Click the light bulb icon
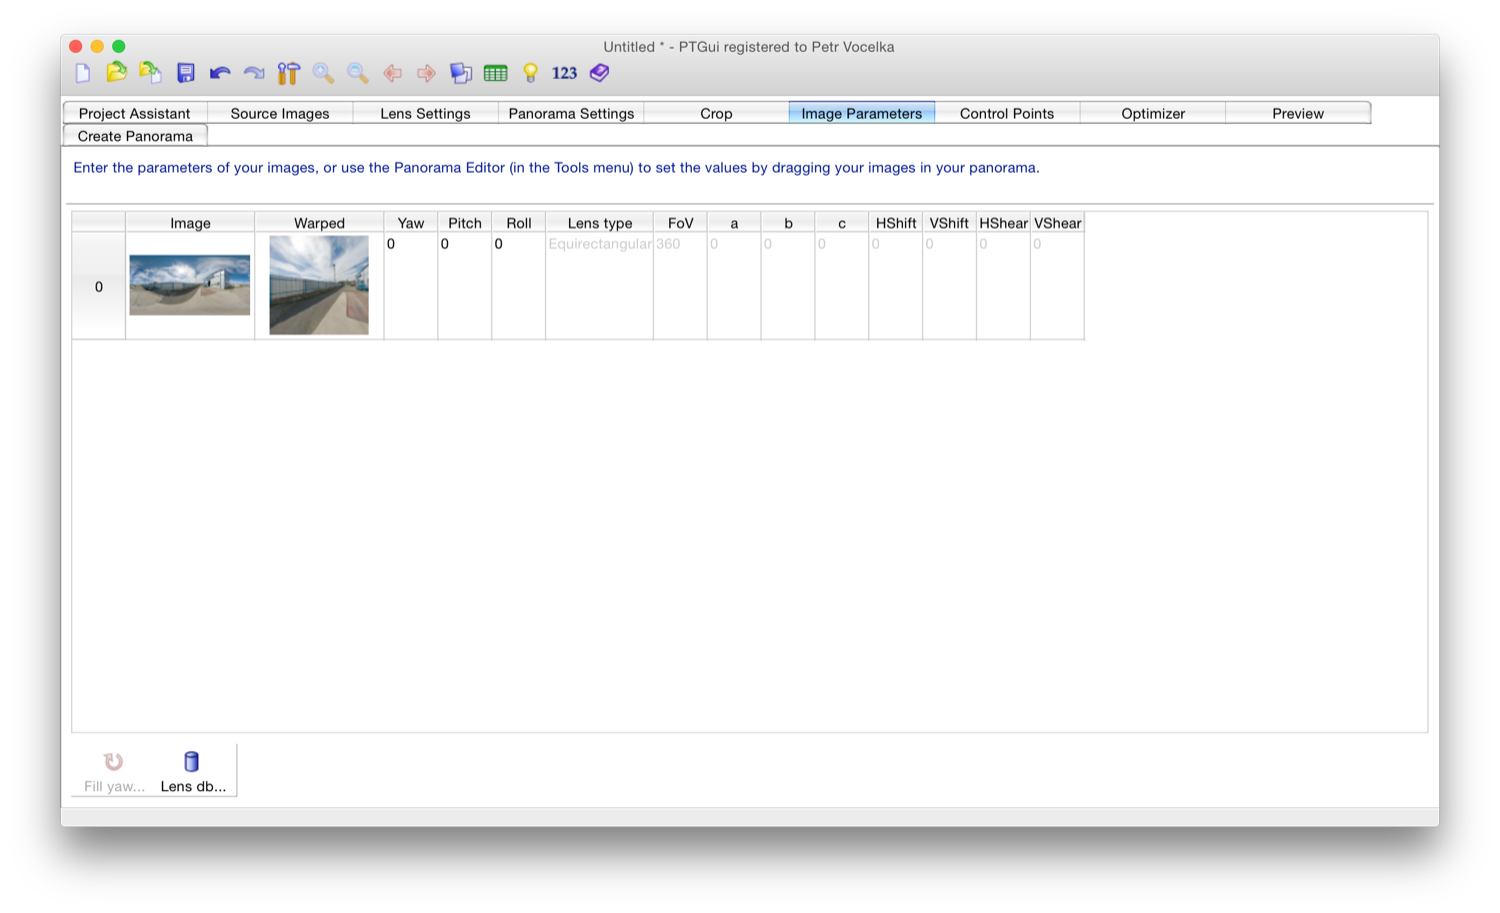Viewport: 1500px width, 913px height. click(531, 73)
